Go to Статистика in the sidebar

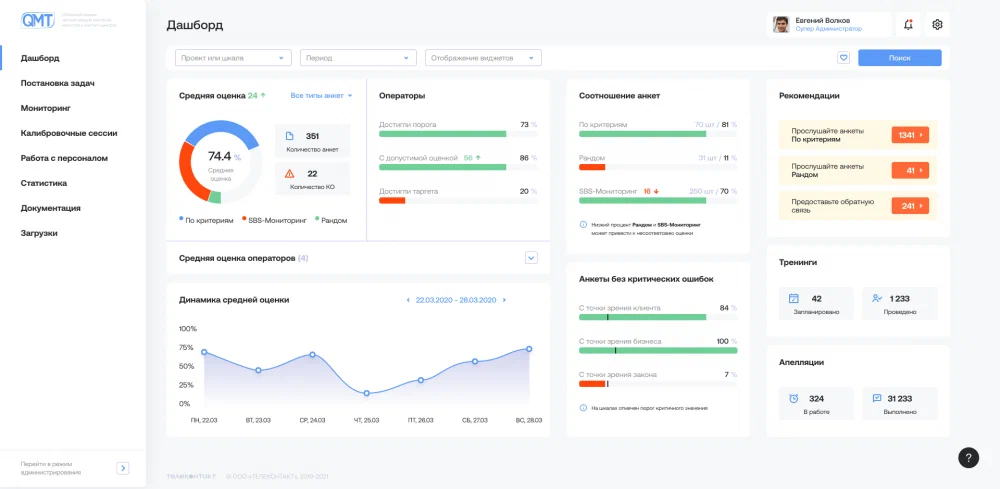[44, 183]
